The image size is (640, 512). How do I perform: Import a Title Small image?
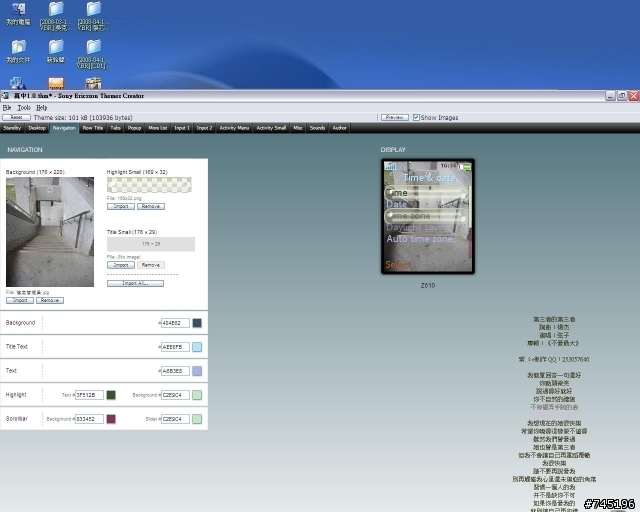pos(121,265)
